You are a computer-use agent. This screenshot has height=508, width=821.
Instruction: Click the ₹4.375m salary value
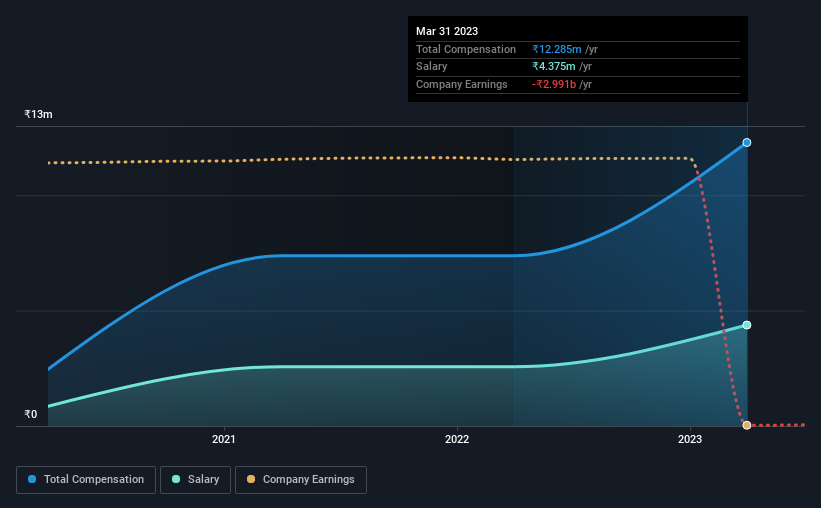pos(553,67)
